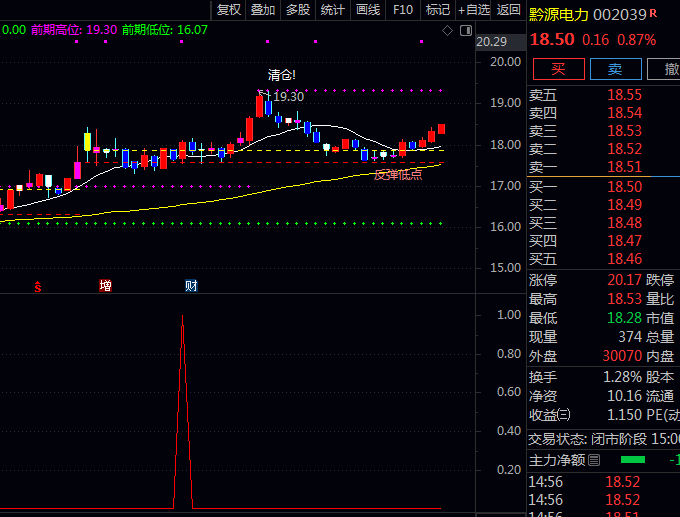Click the 标记 mark button

438,10
